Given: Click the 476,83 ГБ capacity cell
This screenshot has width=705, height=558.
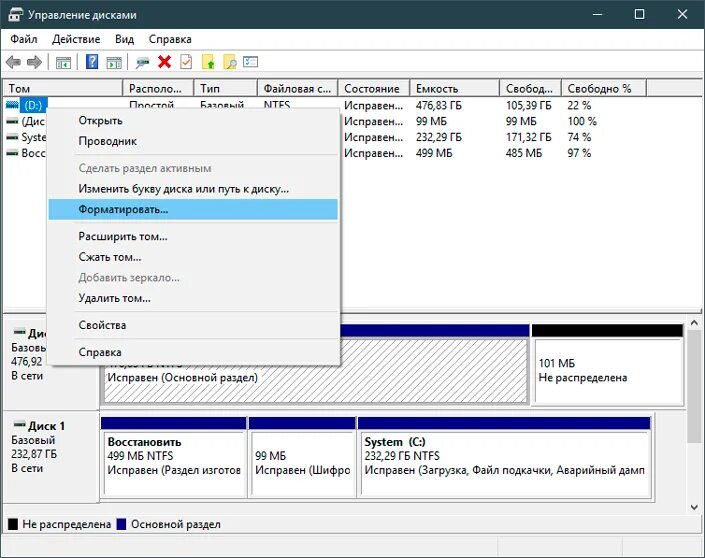Looking at the screenshot, I should [439, 106].
